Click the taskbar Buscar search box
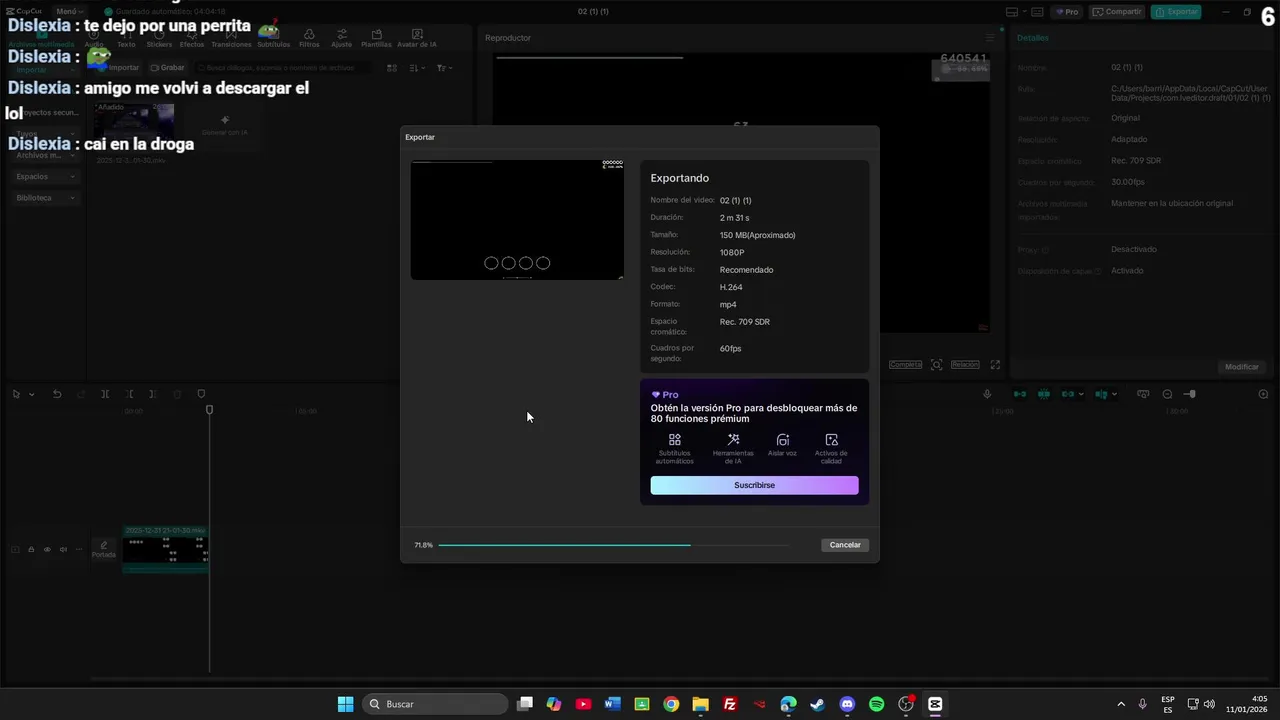The height and width of the screenshot is (720, 1280). pos(435,704)
